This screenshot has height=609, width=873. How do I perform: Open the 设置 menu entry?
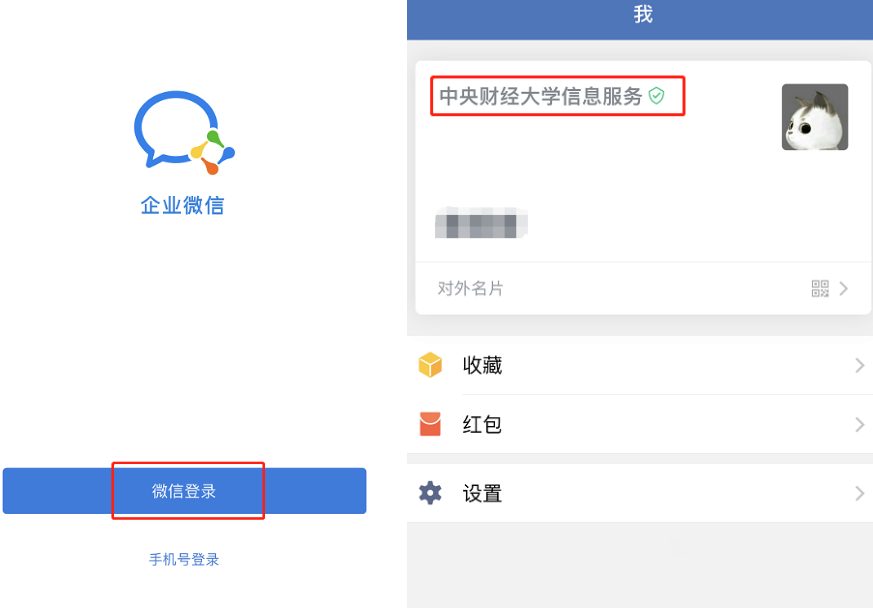640,493
